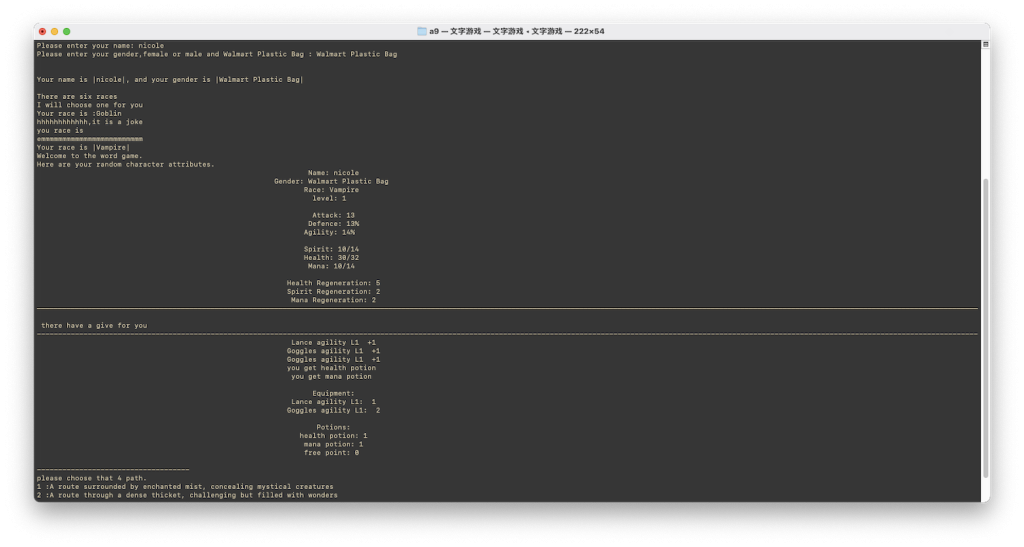Click the 'Please enter your name: nicole' line
1024x547 pixels.
coord(100,46)
